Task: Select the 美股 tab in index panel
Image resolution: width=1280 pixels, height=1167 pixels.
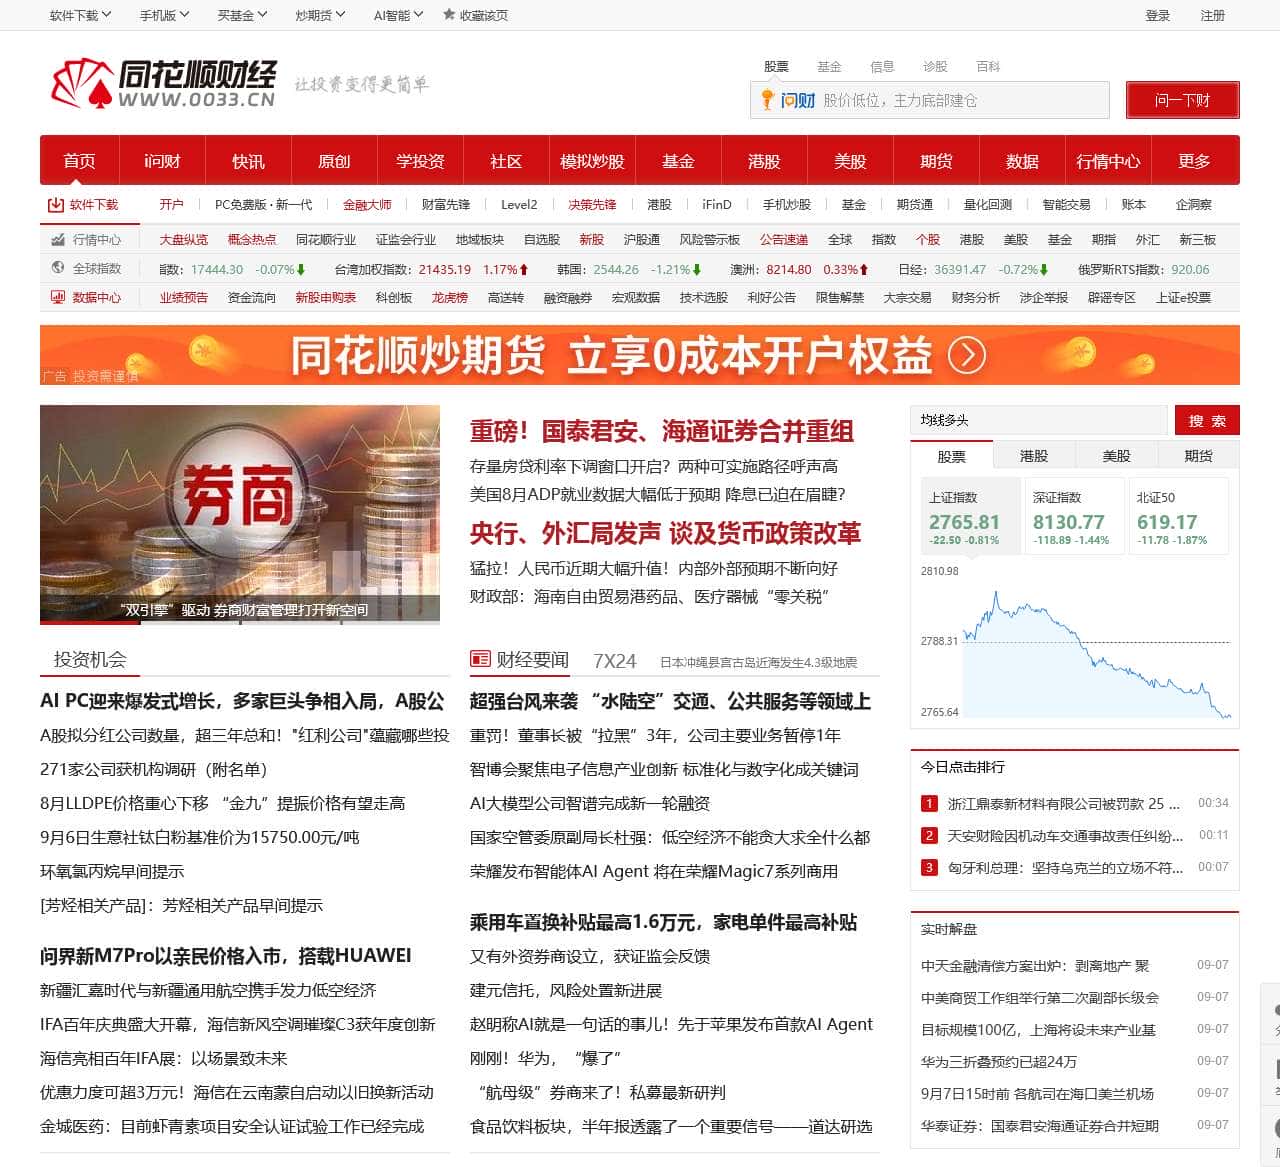Action: point(1116,456)
